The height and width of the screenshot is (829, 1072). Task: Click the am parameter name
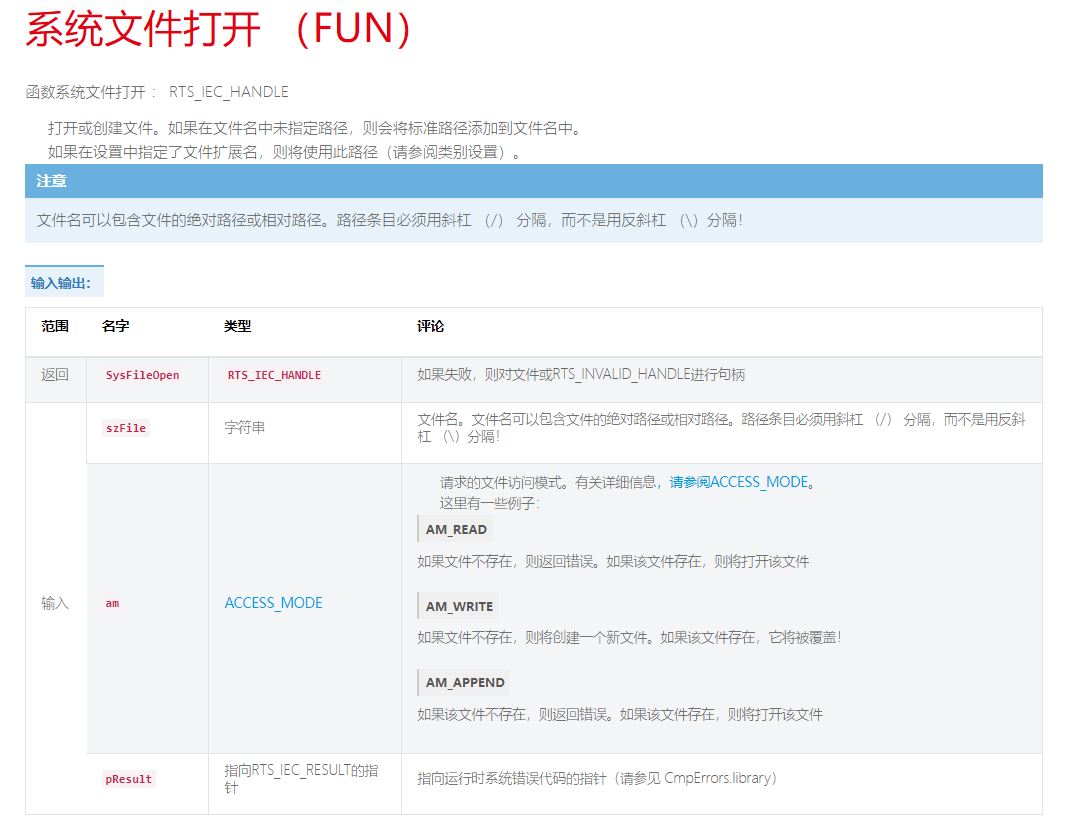(112, 603)
